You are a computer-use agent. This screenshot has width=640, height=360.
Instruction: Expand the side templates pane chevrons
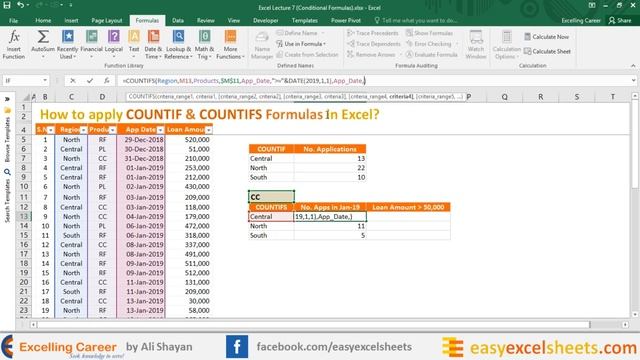pyautogui.click(x=7, y=99)
